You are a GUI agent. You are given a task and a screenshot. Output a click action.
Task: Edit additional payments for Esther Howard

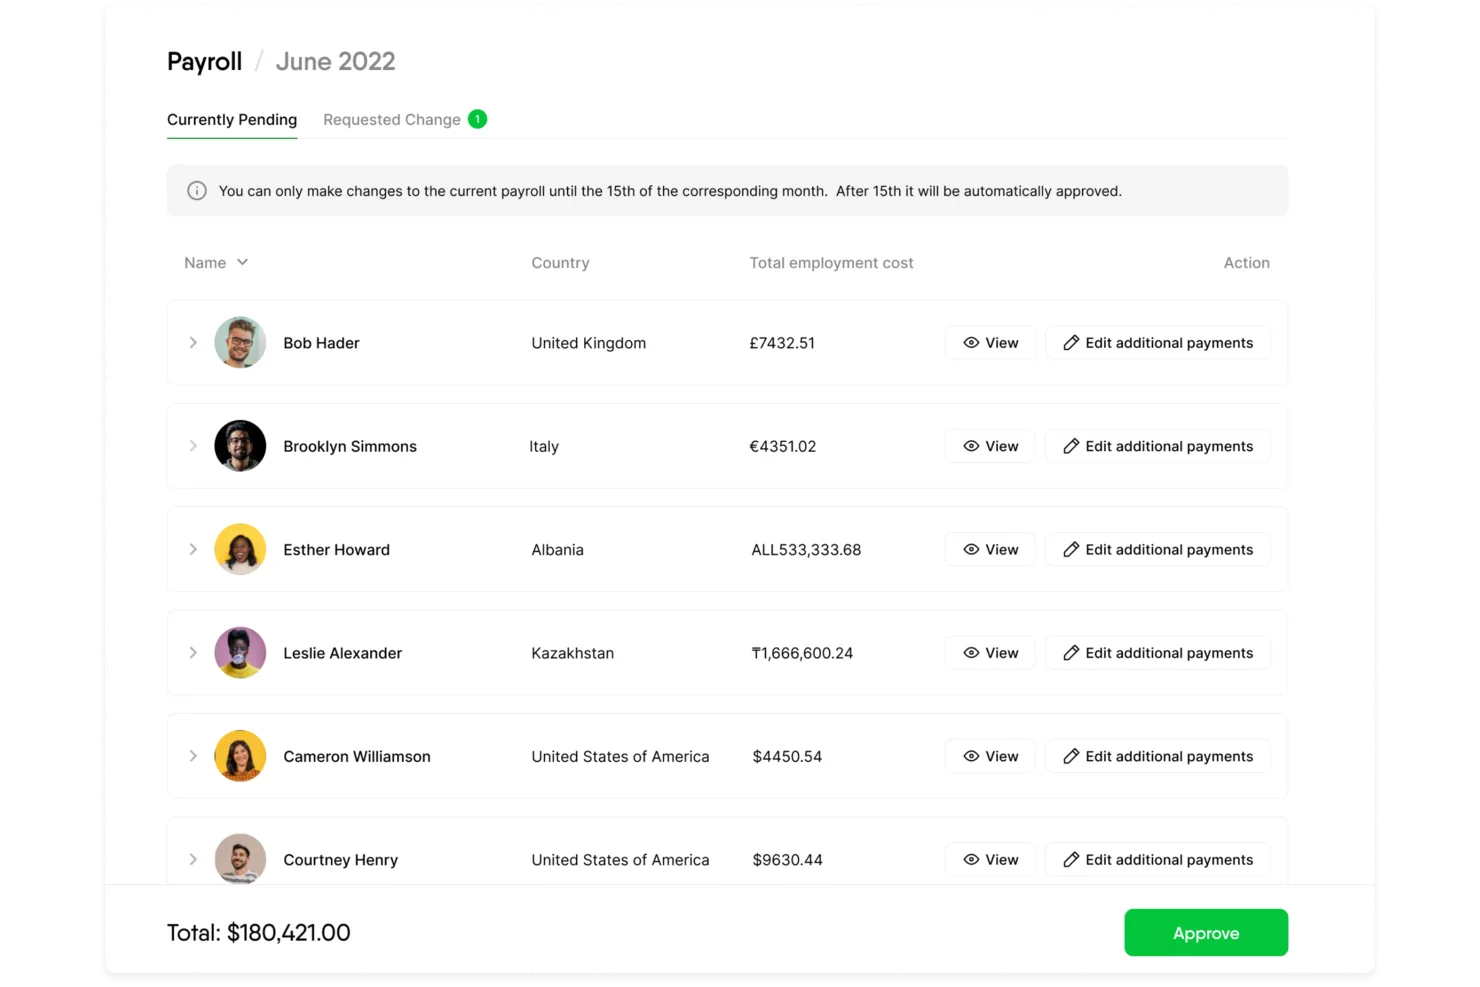coord(1158,549)
